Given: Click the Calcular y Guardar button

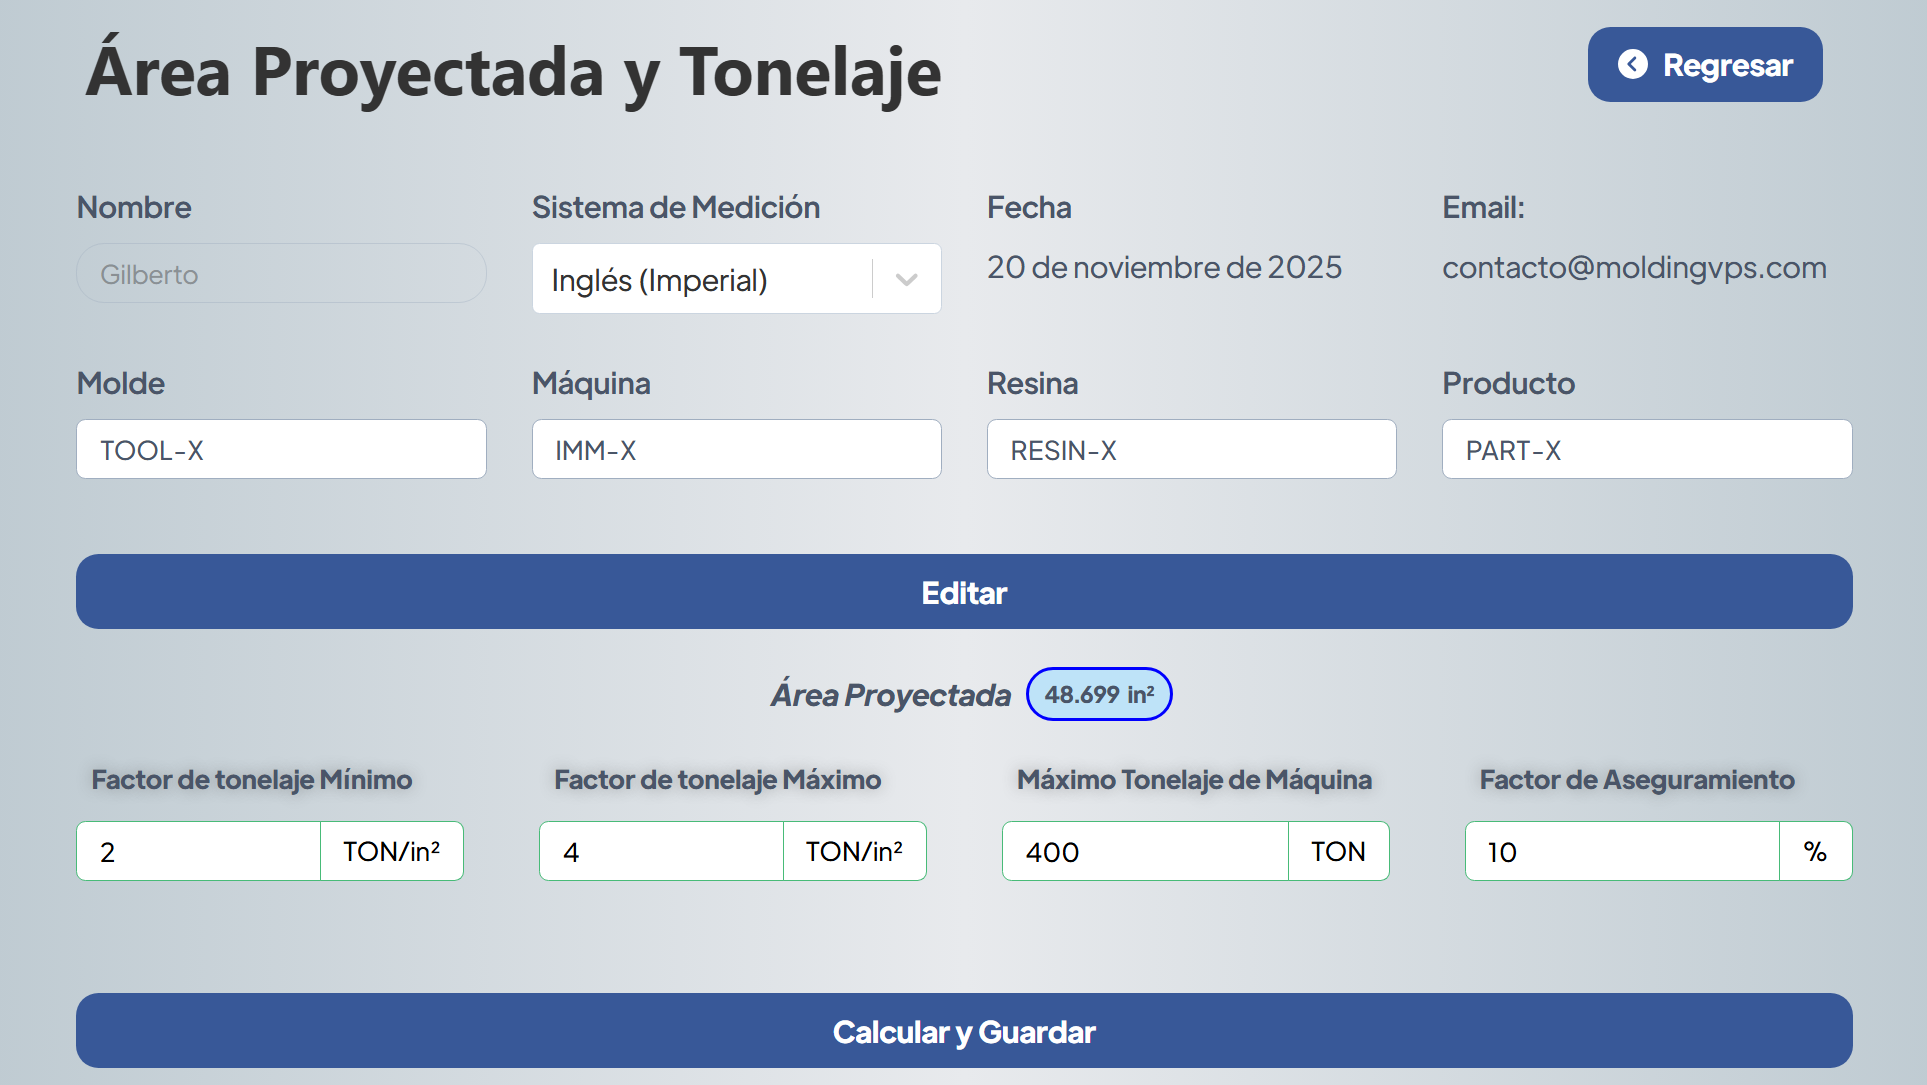Looking at the screenshot, I should (964, 1031).
